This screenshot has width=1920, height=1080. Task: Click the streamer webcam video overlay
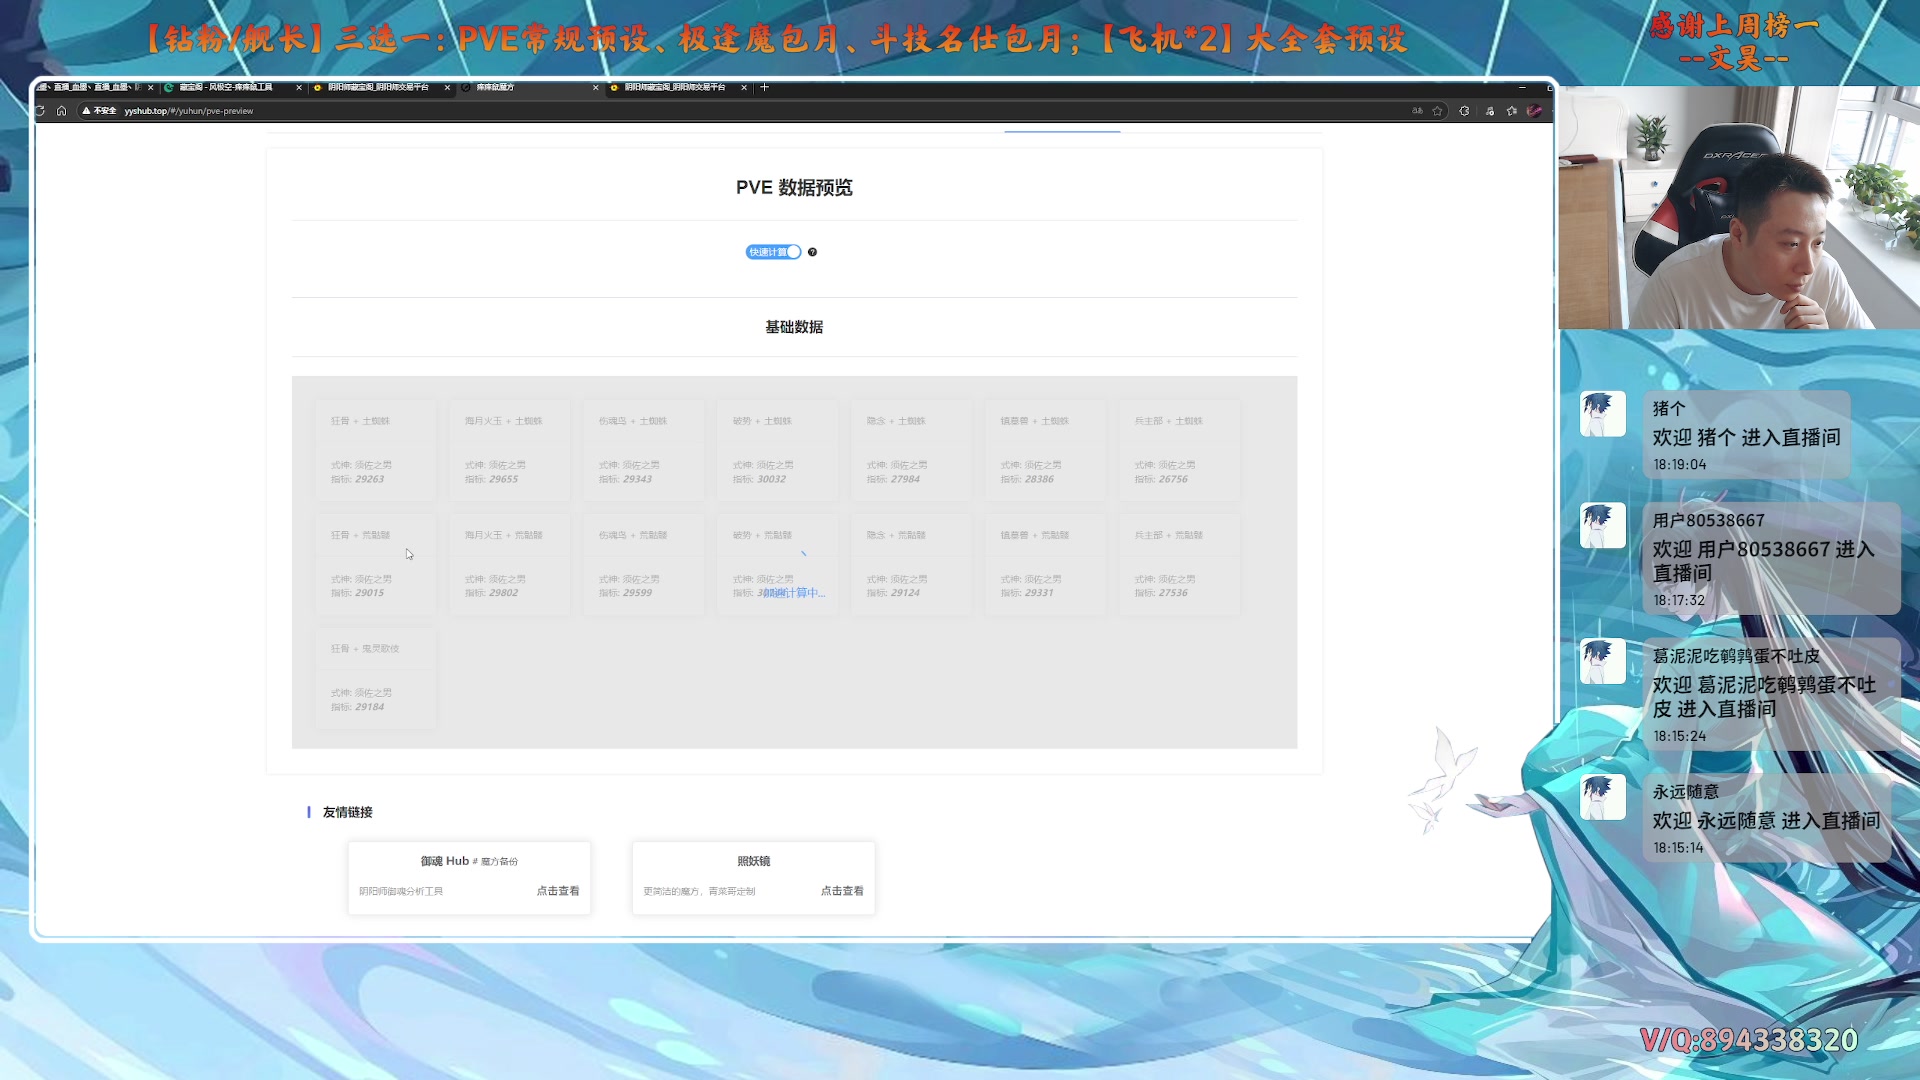click(x=1739, y=207)
